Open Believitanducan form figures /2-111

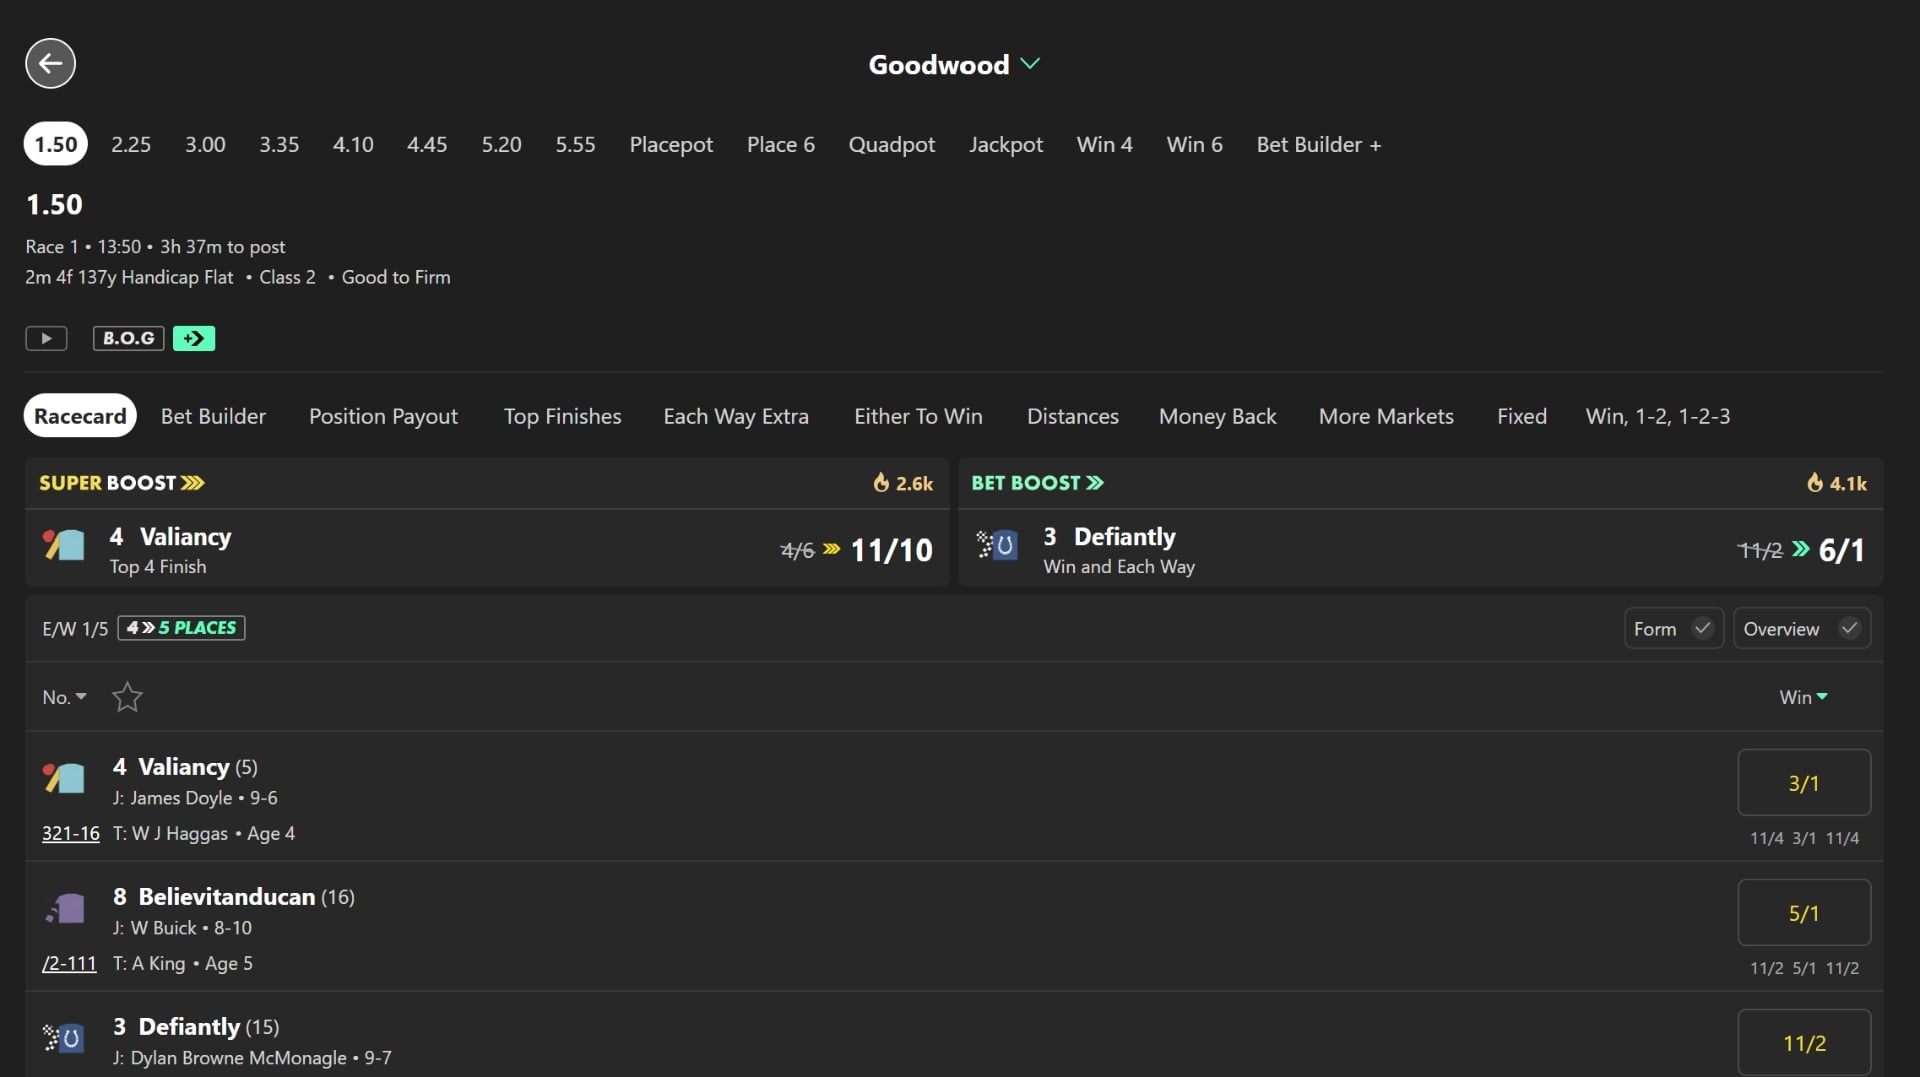point(69,964)
